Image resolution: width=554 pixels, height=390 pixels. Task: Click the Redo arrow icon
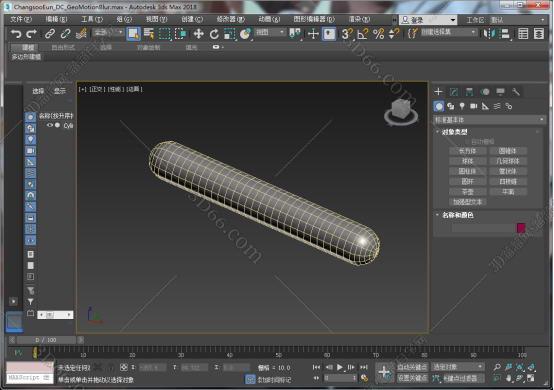31,34
